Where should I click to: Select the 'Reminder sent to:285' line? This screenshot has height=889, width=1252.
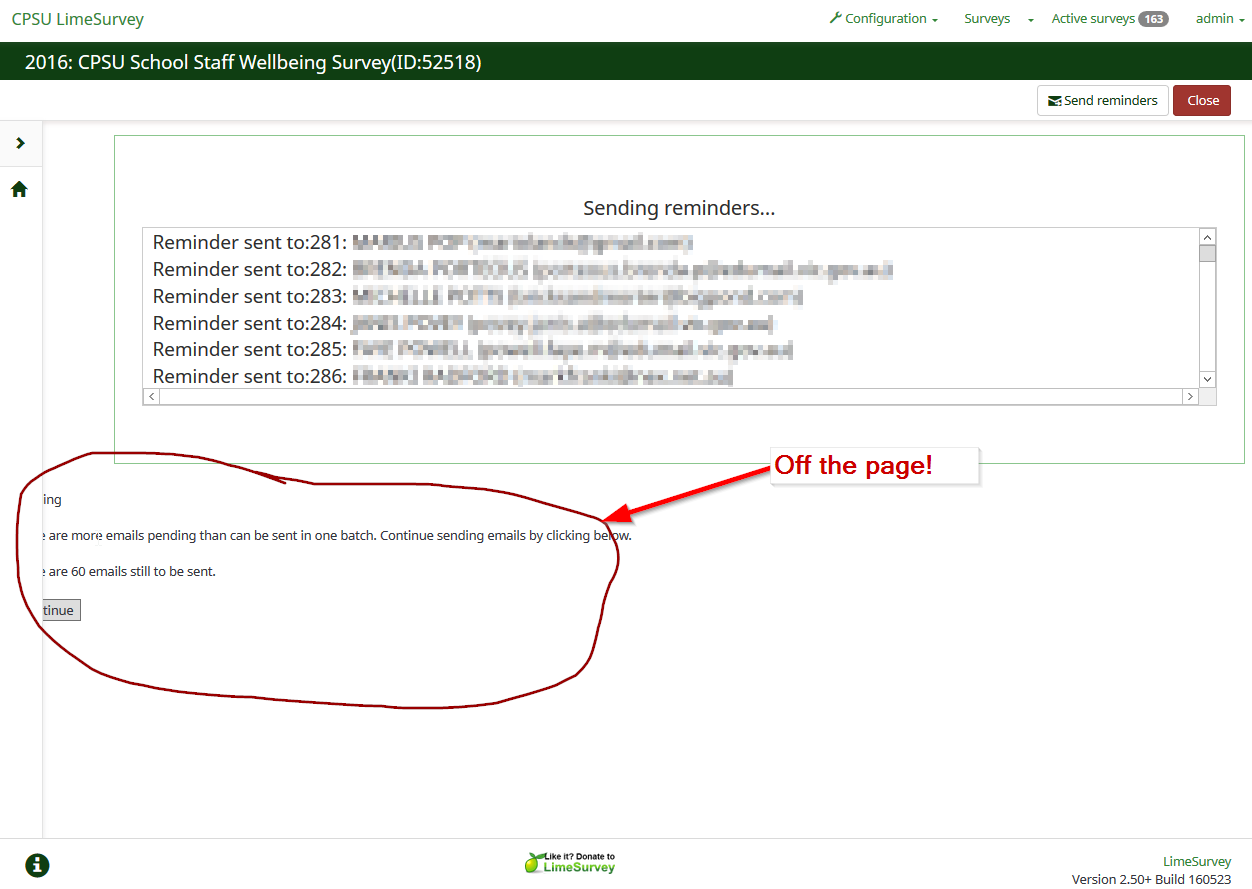point(472,350)
